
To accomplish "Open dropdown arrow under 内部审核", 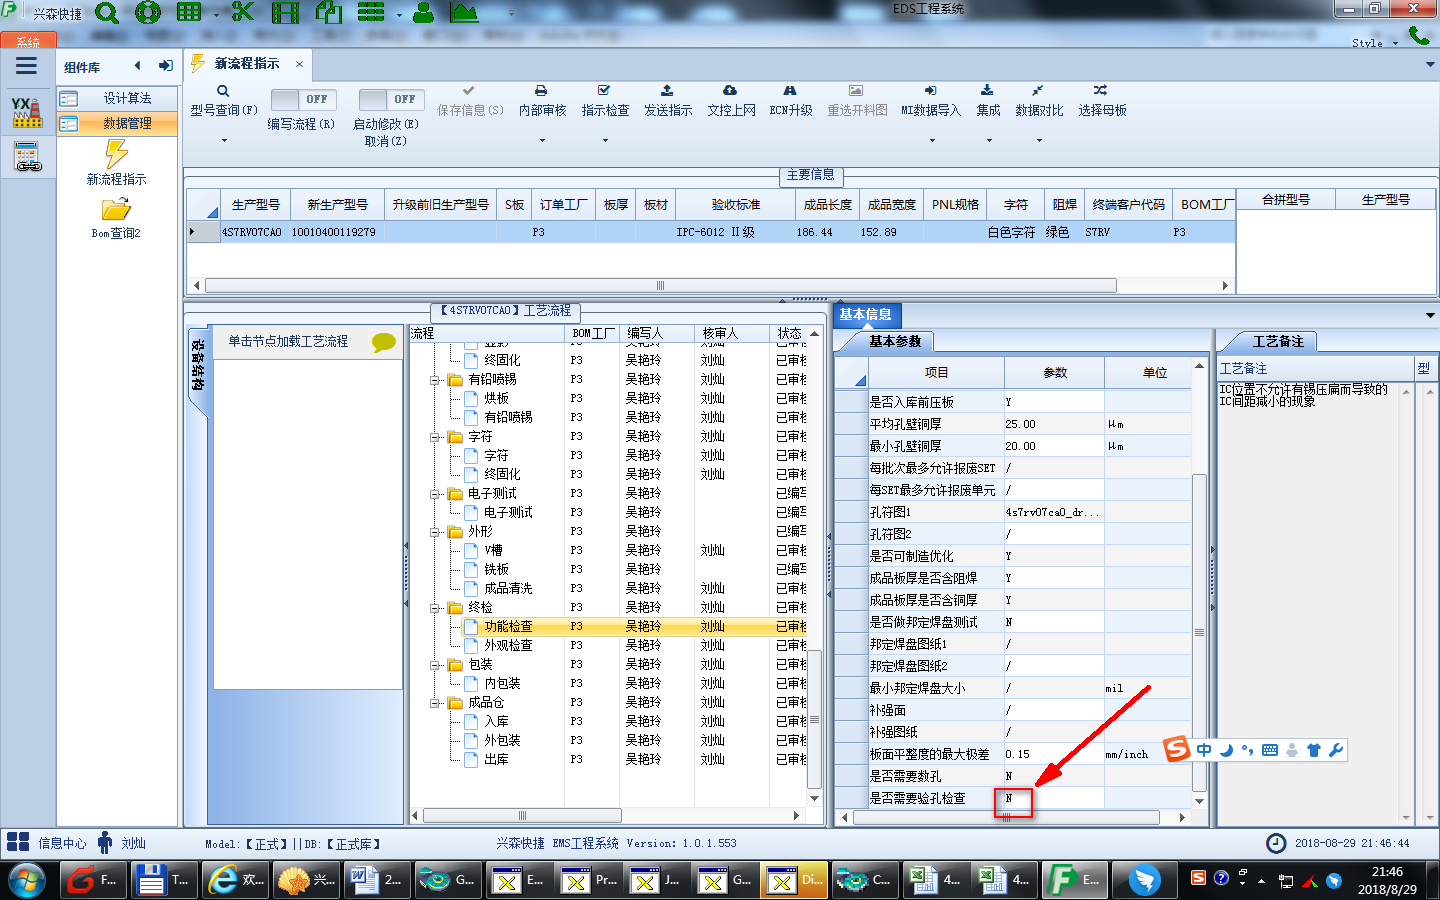I will pyautogui.click(x=542, y=141).
